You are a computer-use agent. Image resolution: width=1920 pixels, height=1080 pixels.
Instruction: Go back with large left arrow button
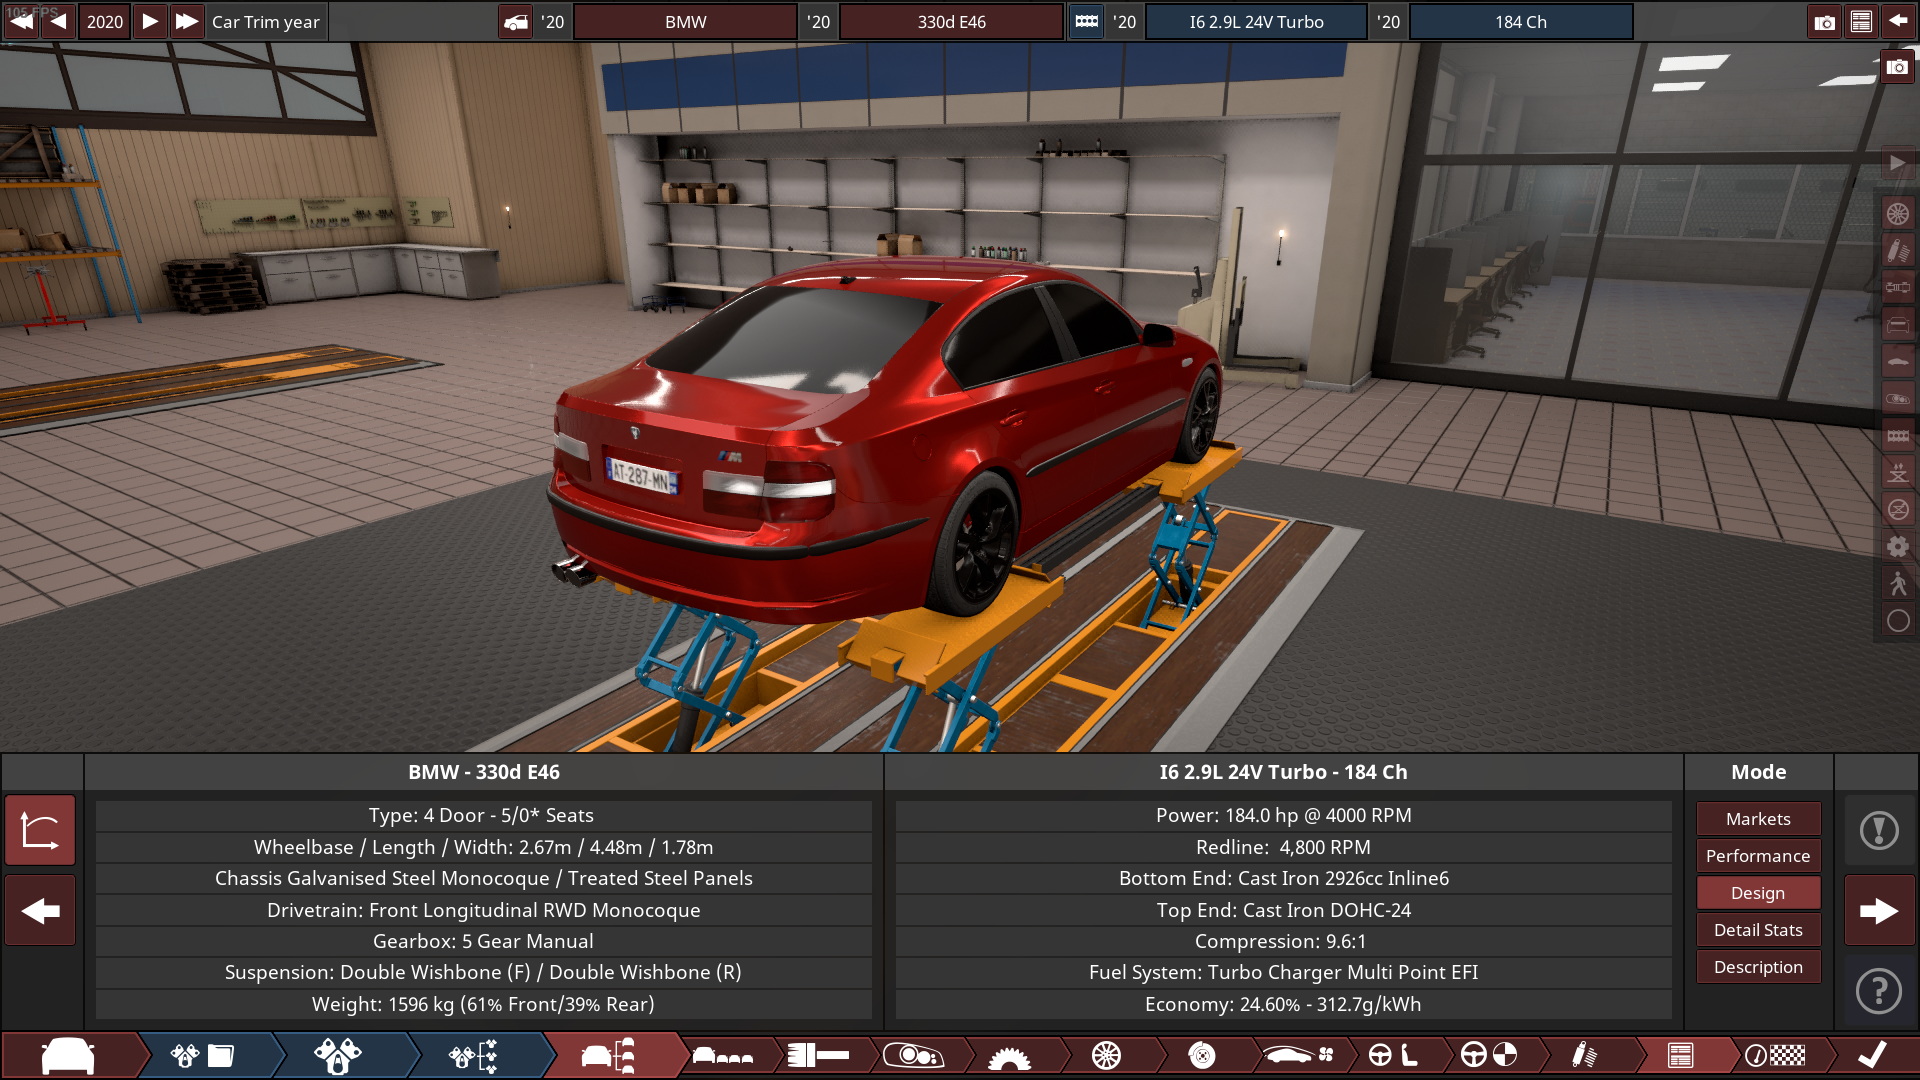[40, 910]
